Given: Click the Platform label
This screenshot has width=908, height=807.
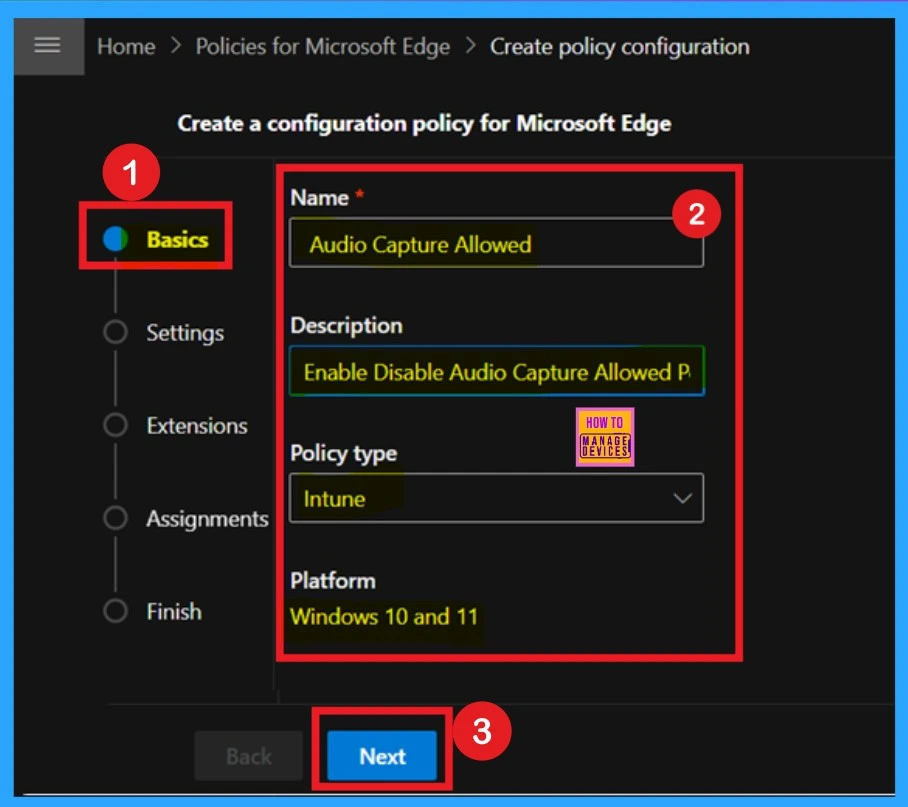Looking at the screenshot, I should point(333,581).
